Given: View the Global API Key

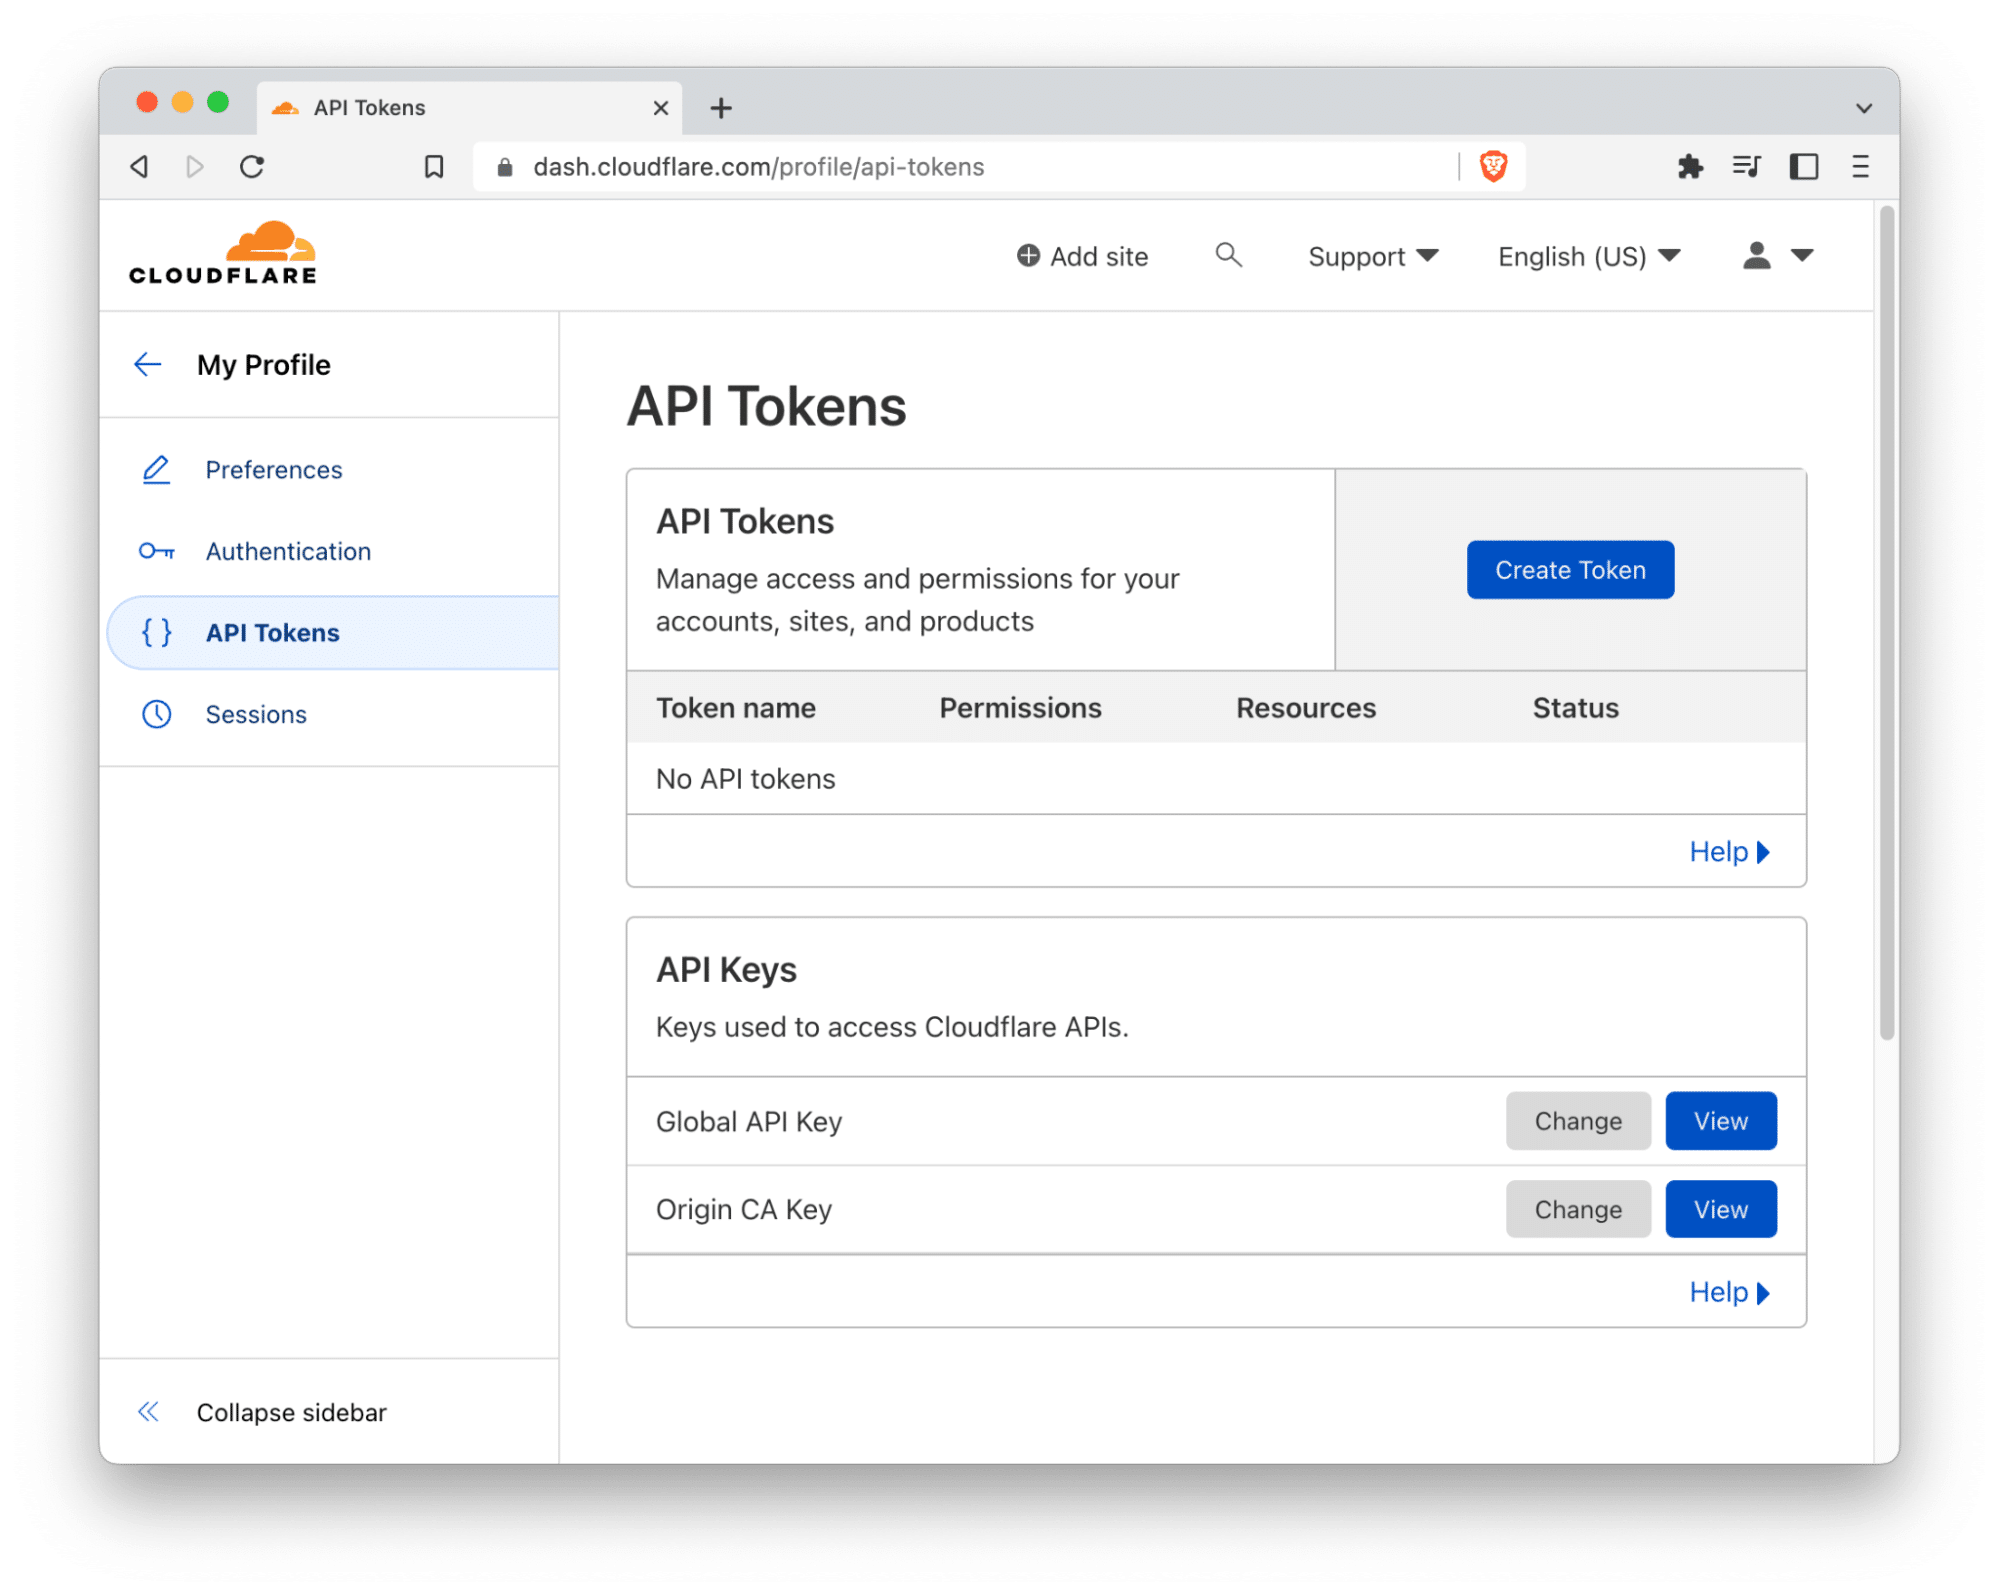Looking at the screenshot, I should [1720, 1121].
